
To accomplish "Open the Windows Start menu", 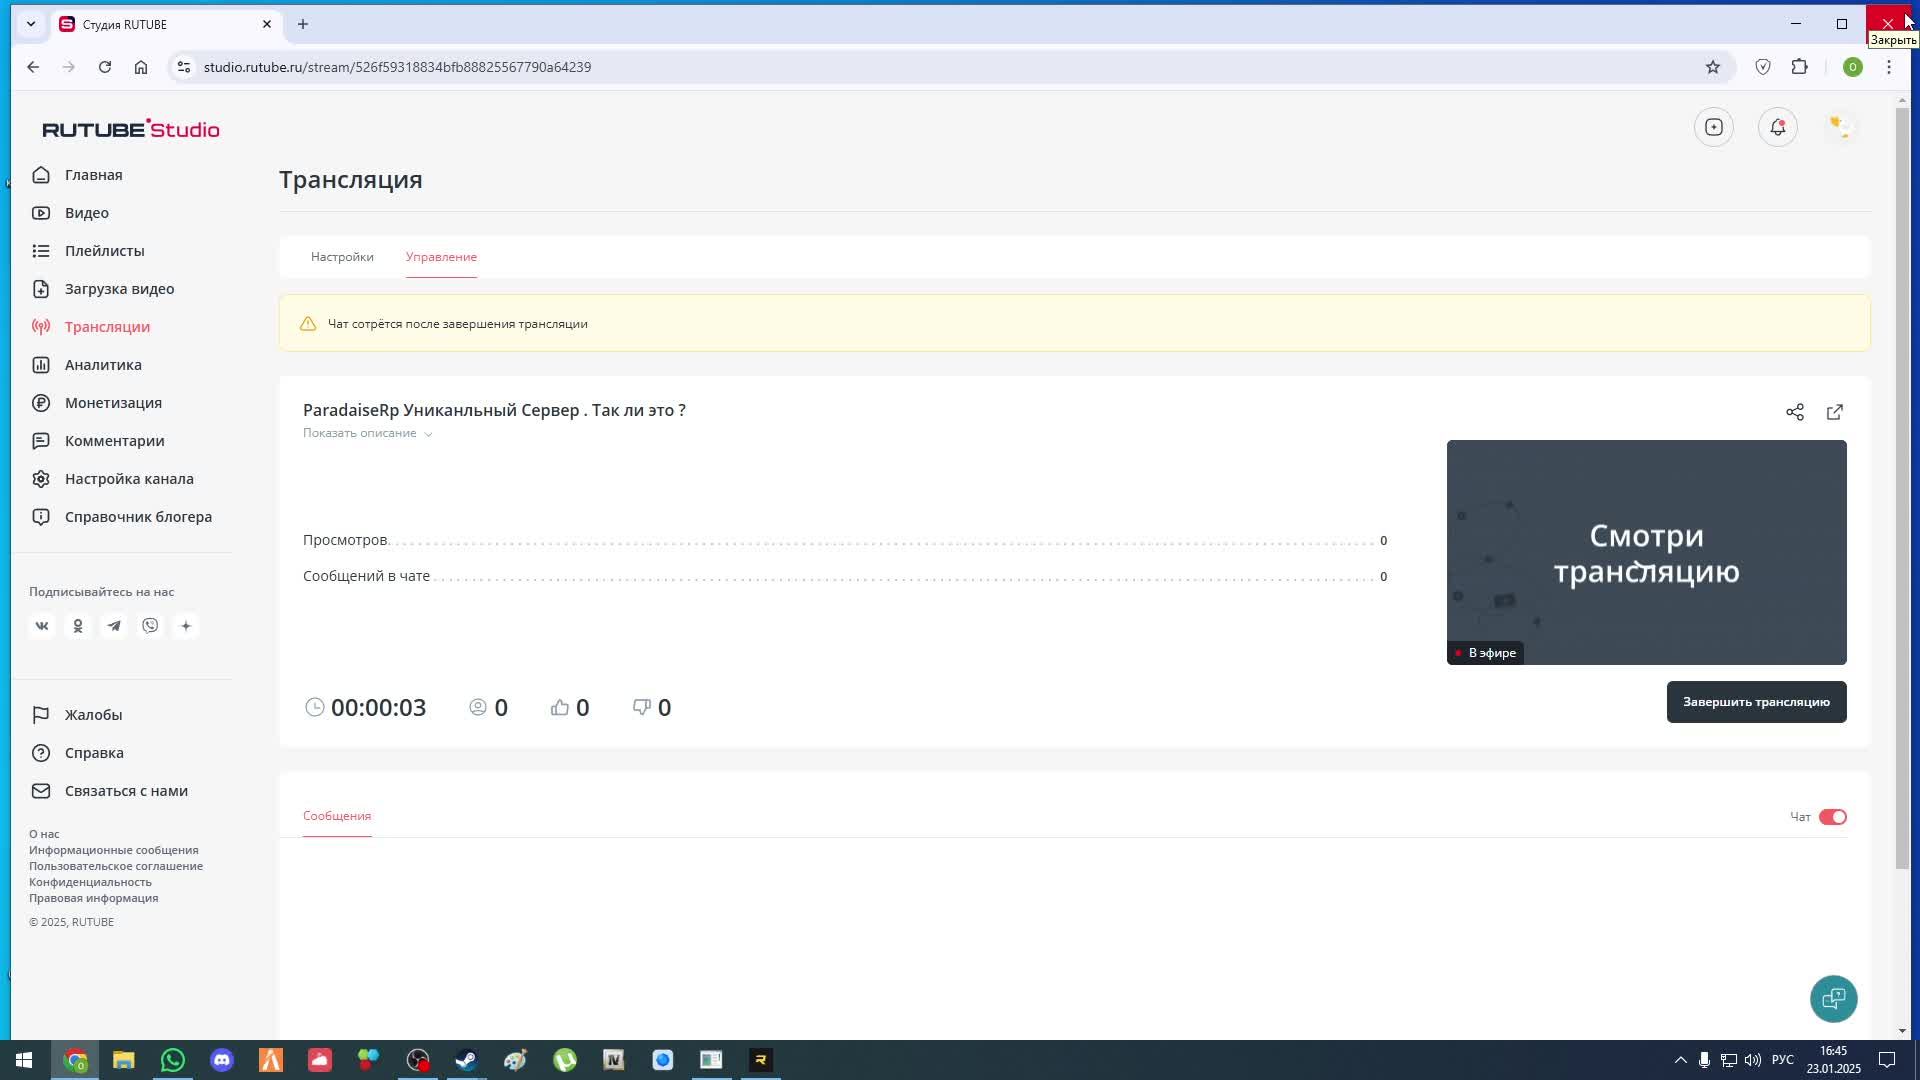I will click(x=24, y=1060).
